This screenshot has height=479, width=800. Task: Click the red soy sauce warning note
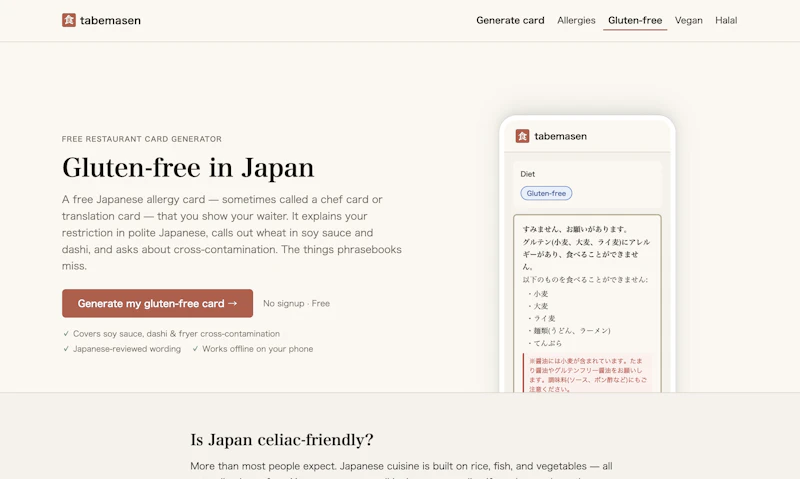pyautogui.click(x=587, y=373)
